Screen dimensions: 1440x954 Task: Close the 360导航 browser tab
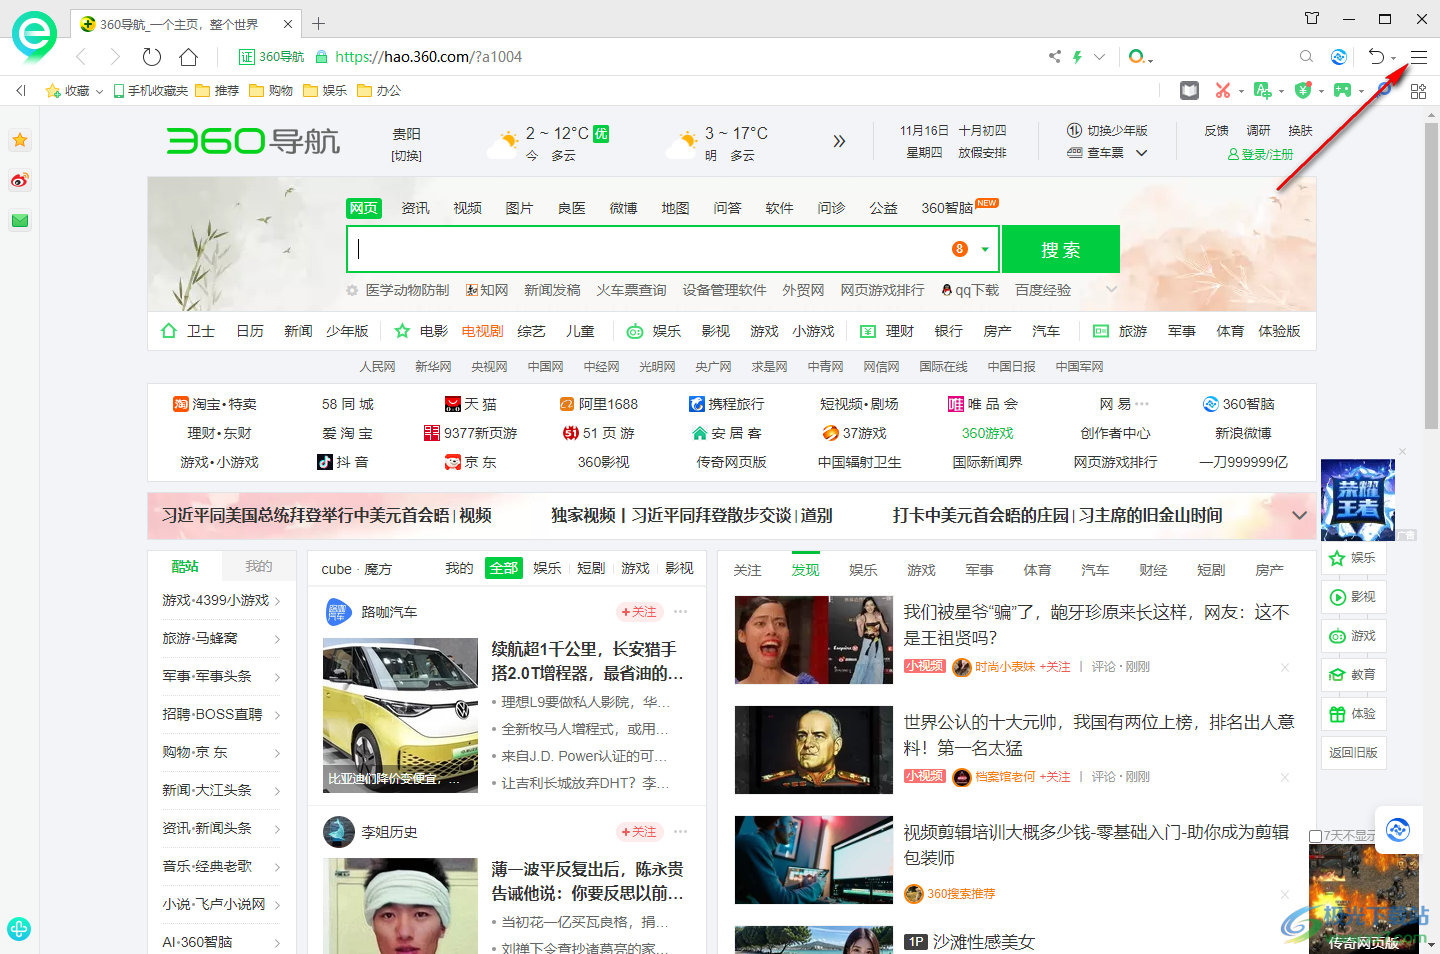[288, 24]
